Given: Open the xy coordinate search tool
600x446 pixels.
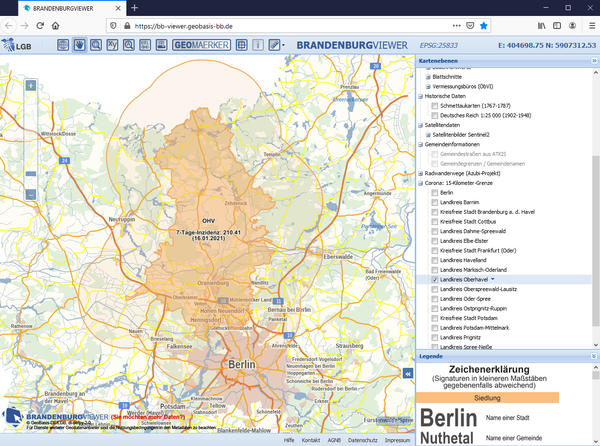Looking at the screenshot, I should coord(112,45).
